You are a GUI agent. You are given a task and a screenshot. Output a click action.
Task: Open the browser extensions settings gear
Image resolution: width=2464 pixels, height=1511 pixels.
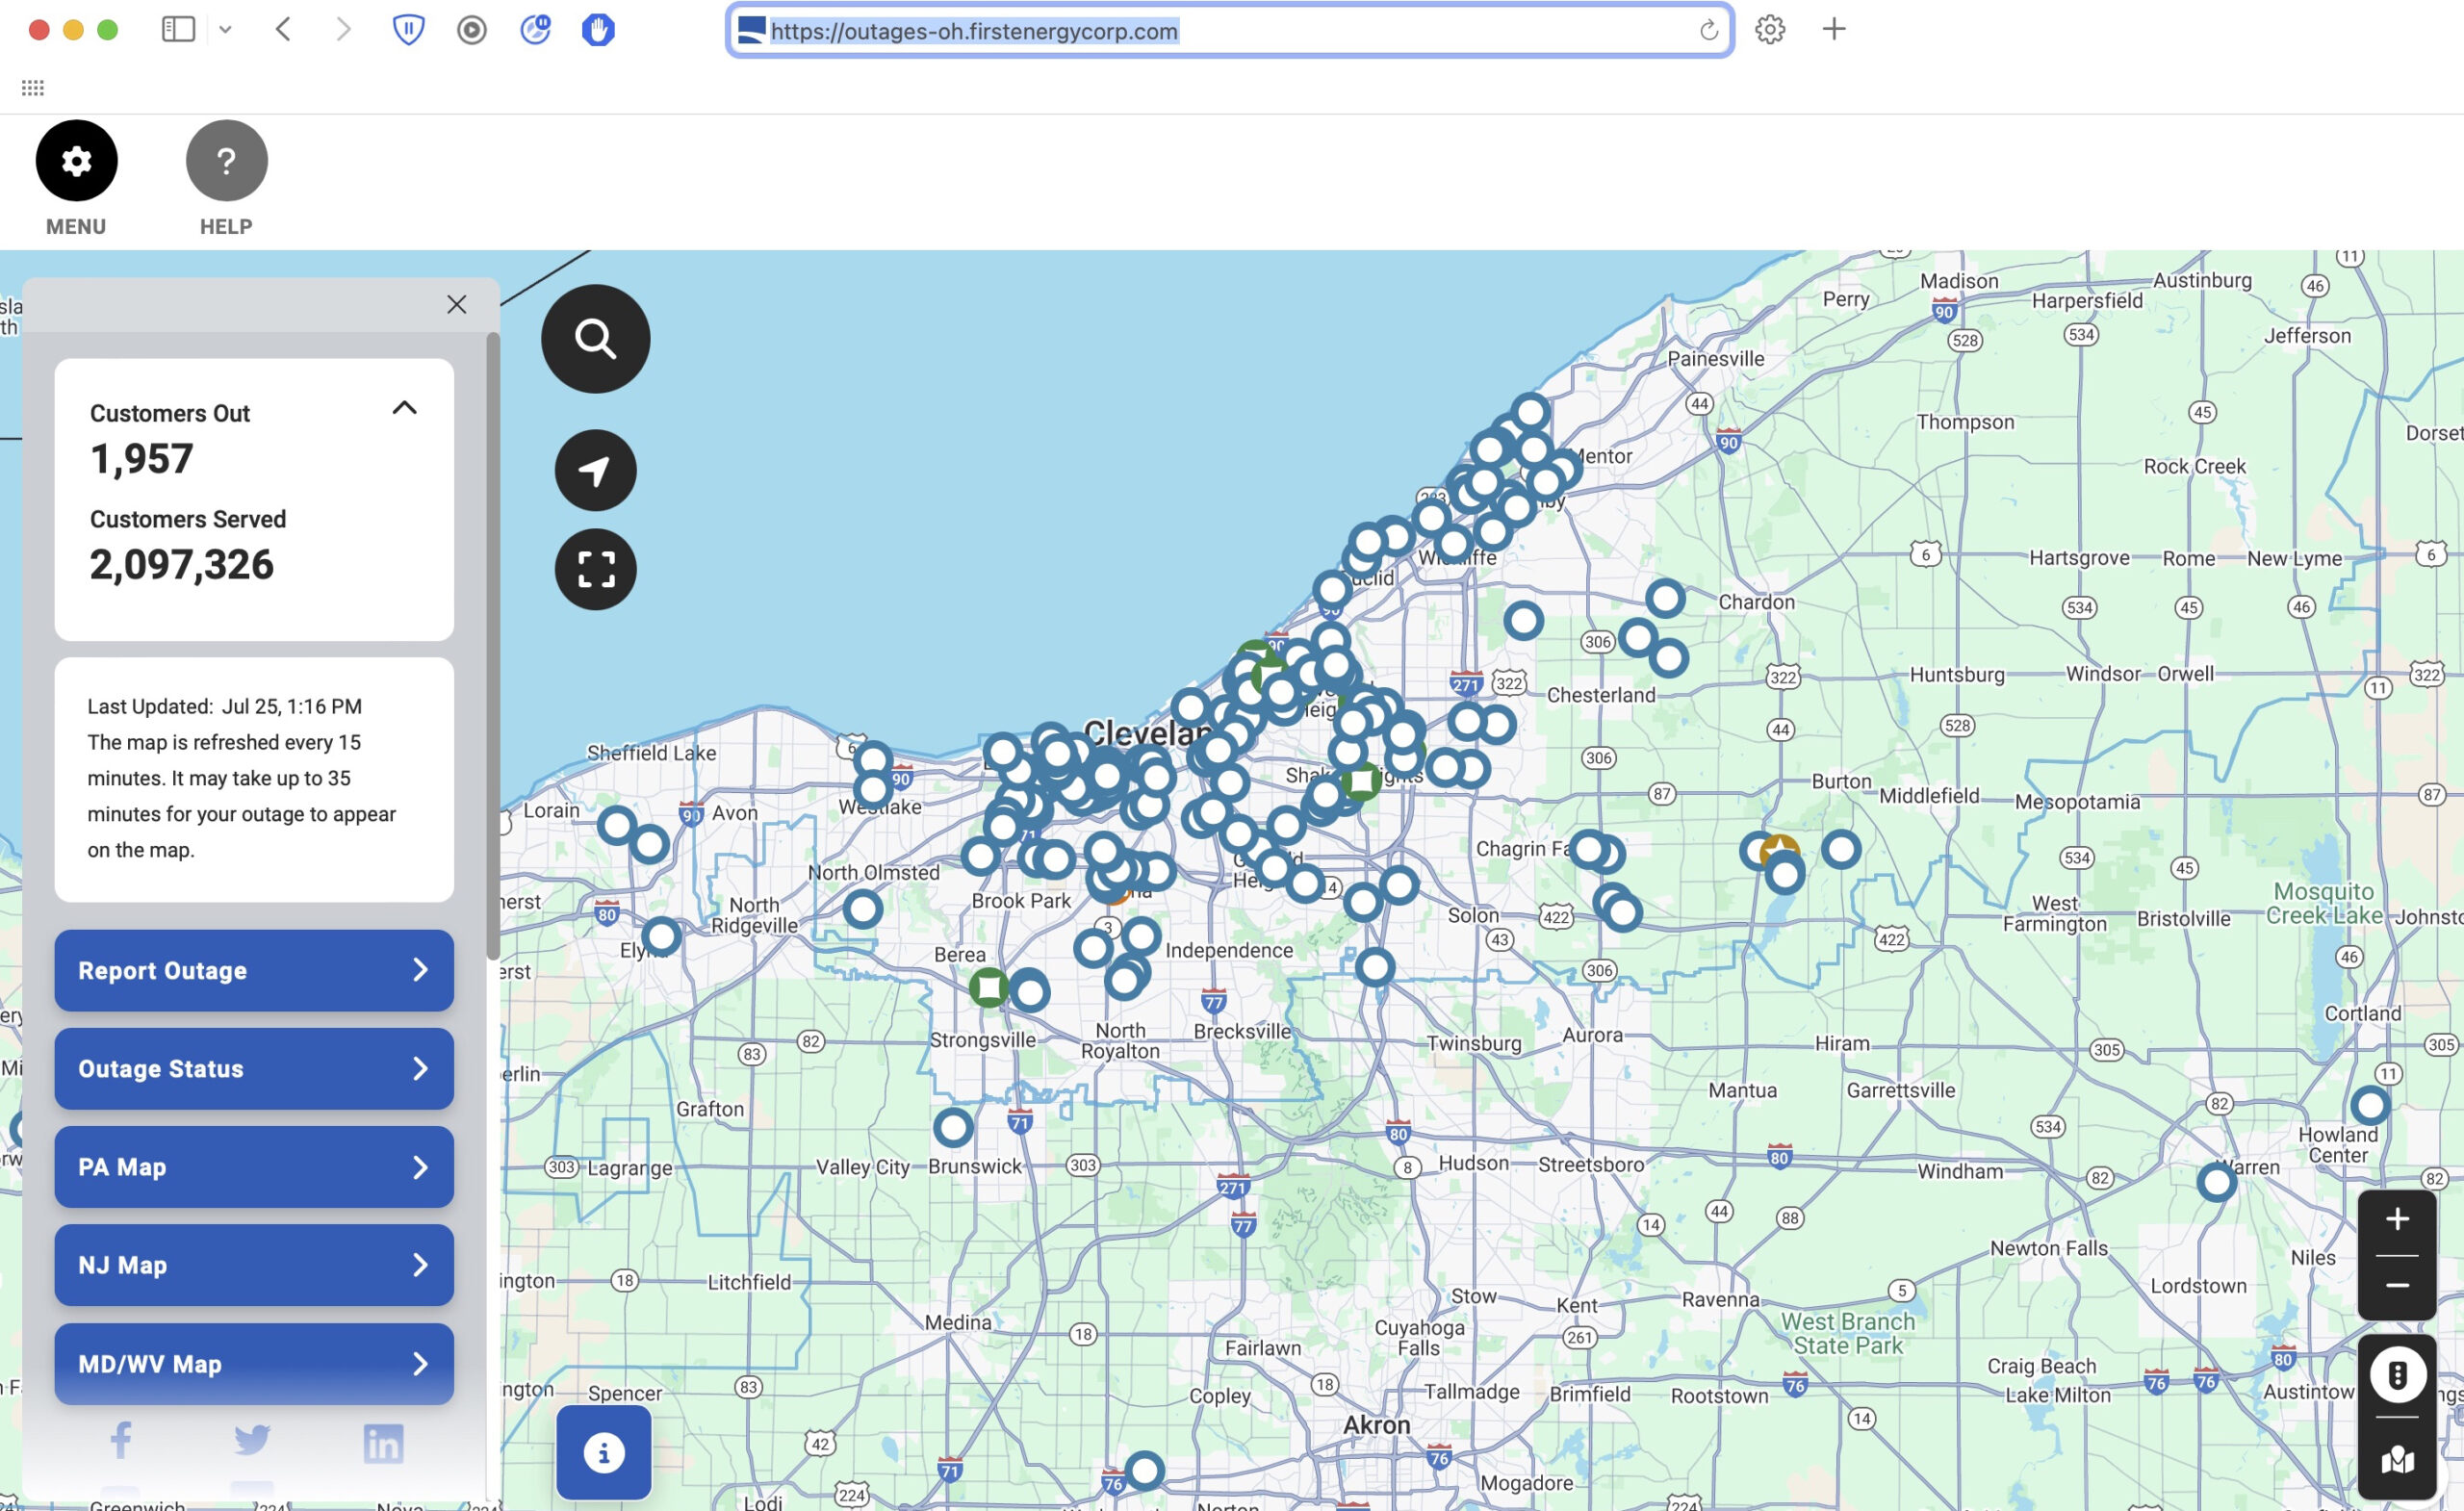[x=1769, y=29]
